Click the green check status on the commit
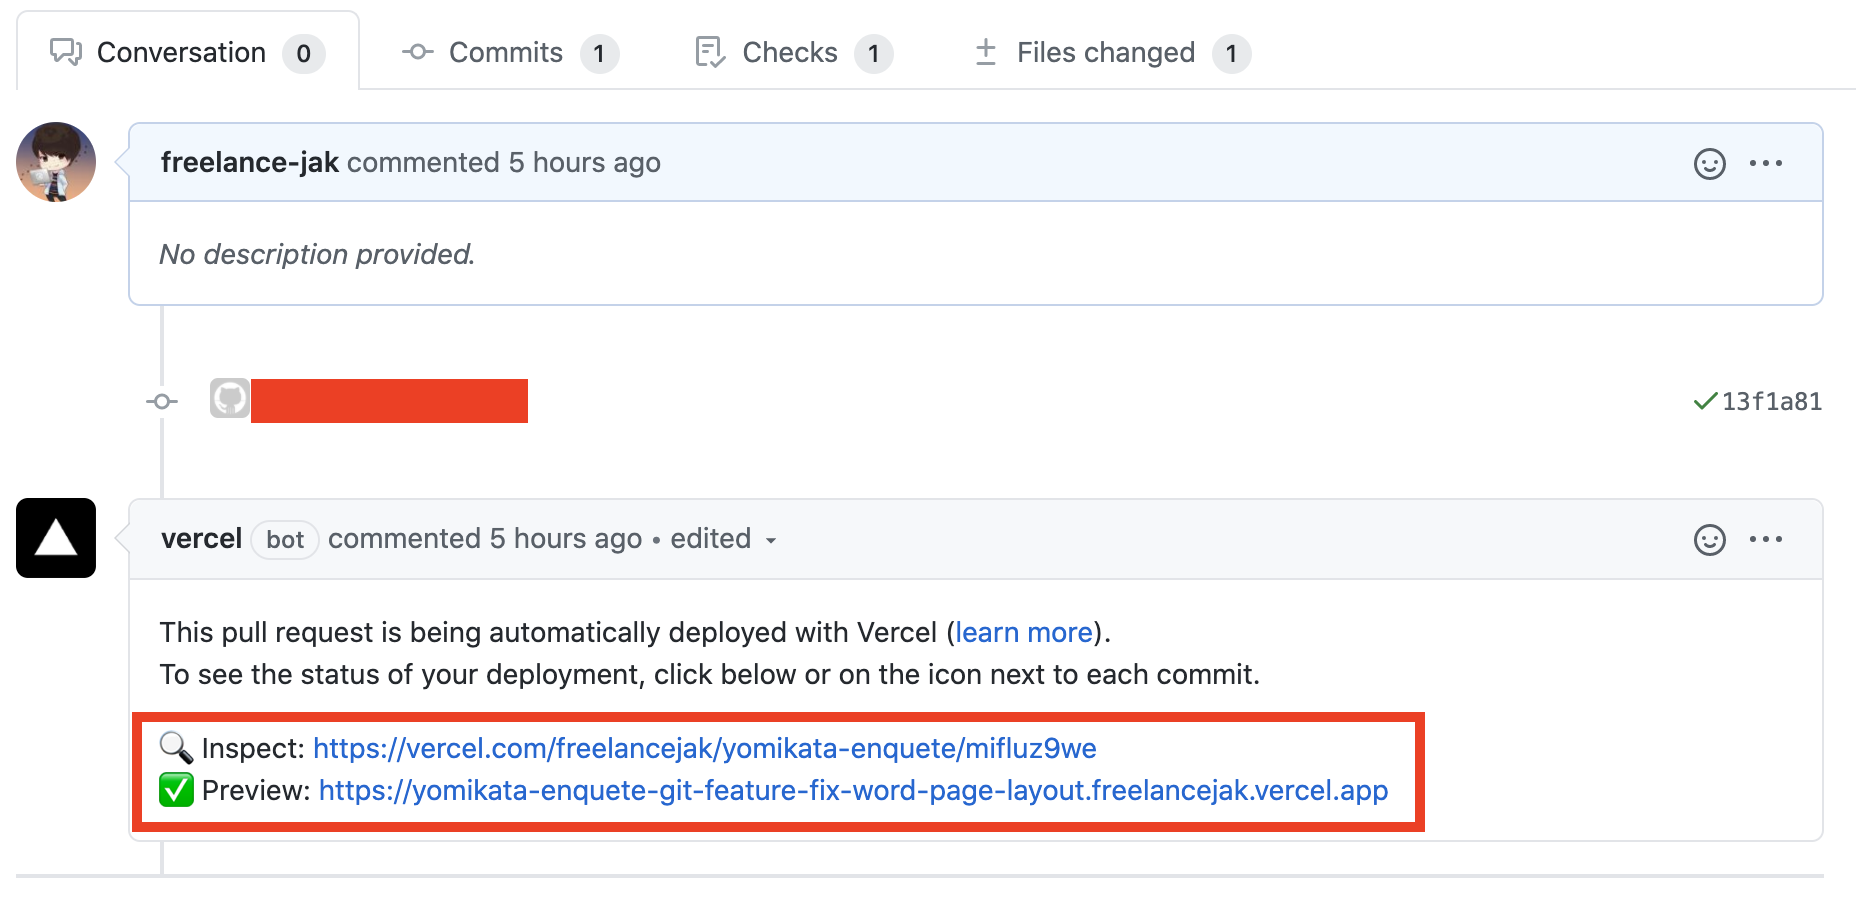The height and width of the screenshot is (914, 1856). pos(1705,401)
